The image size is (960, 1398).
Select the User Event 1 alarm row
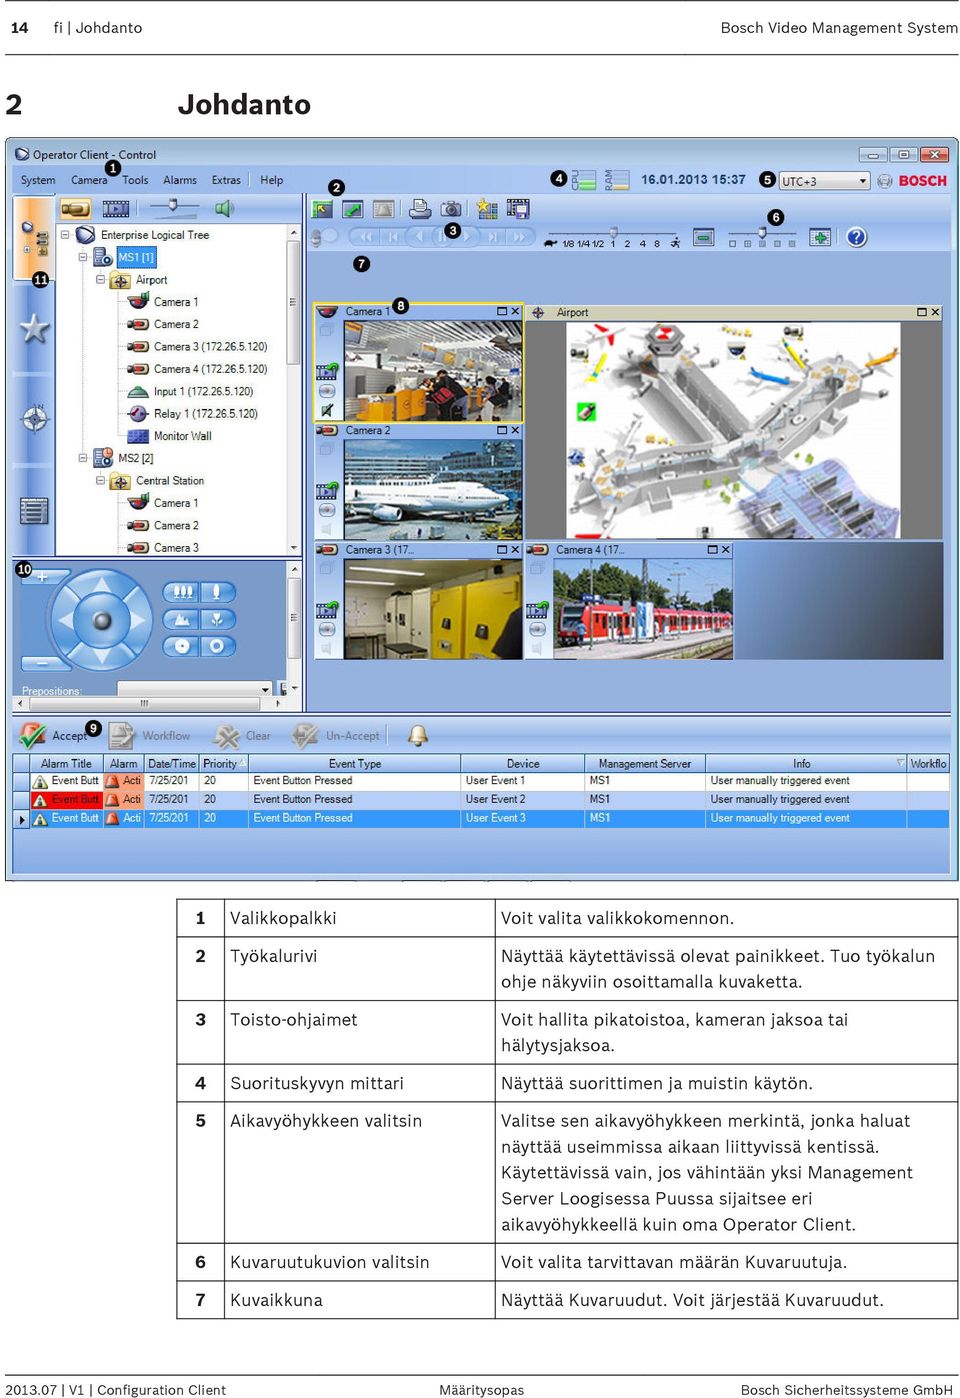click(481, 780)
